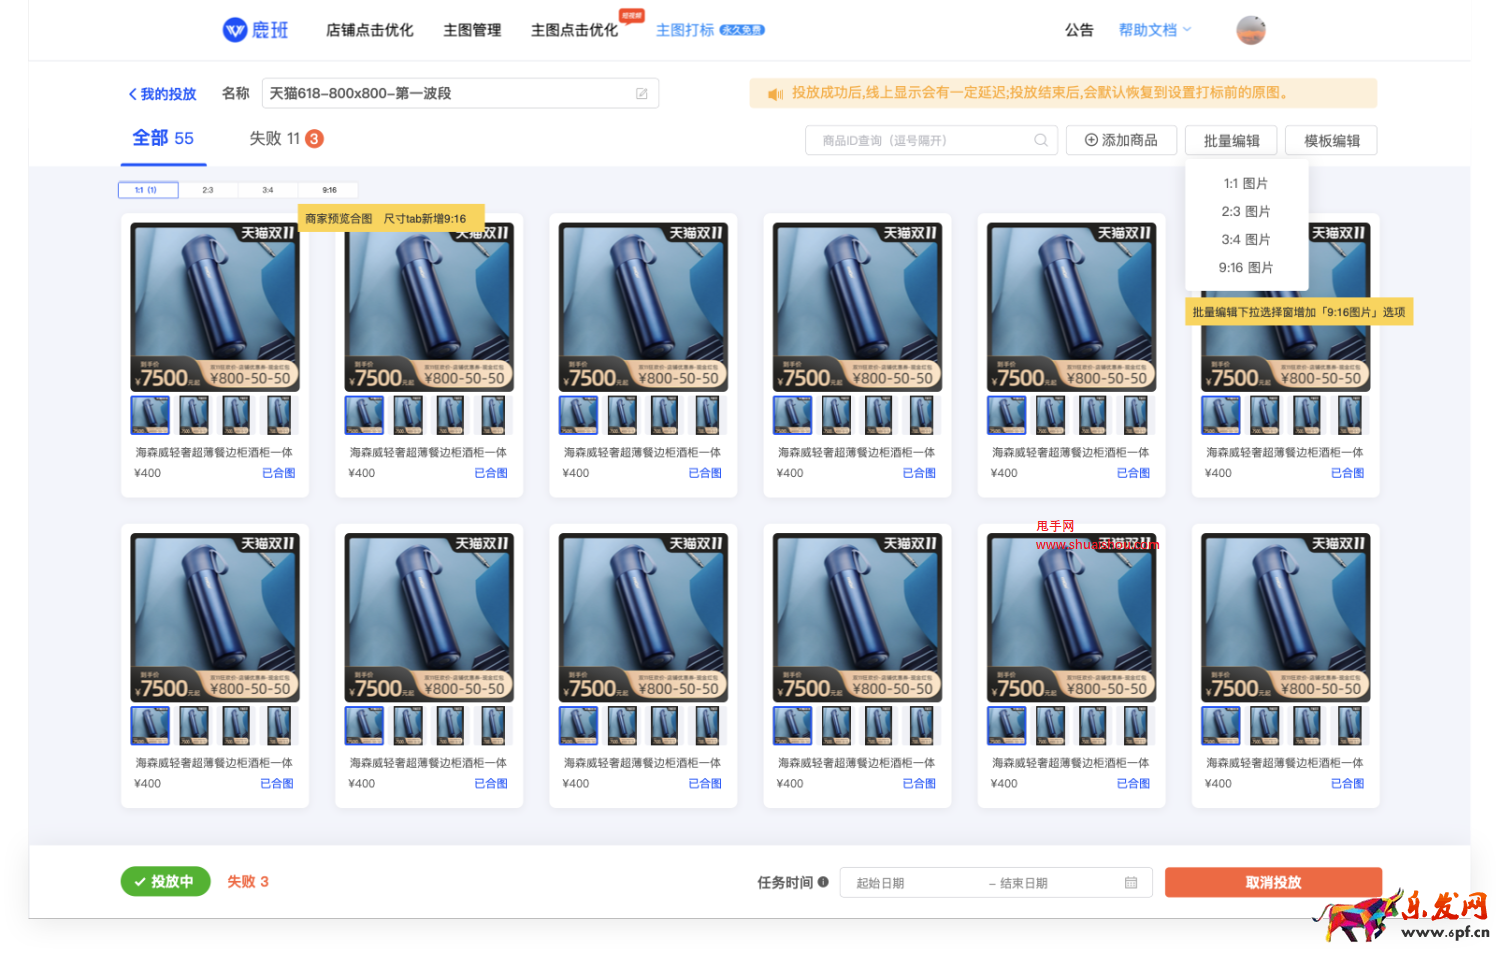The image size is (1500, 953).
Task: Open the user avatar in the header
Action: click(1251, 30)
